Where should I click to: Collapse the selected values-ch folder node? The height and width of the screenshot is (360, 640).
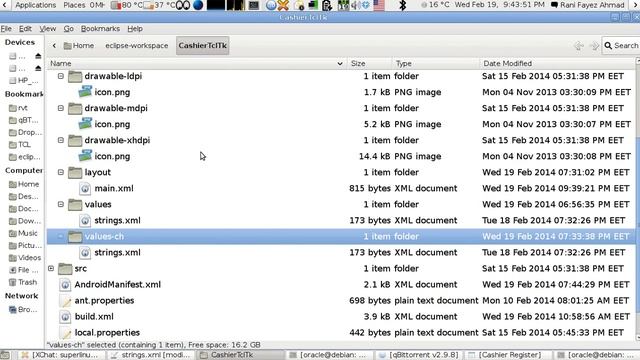(61, 237)
